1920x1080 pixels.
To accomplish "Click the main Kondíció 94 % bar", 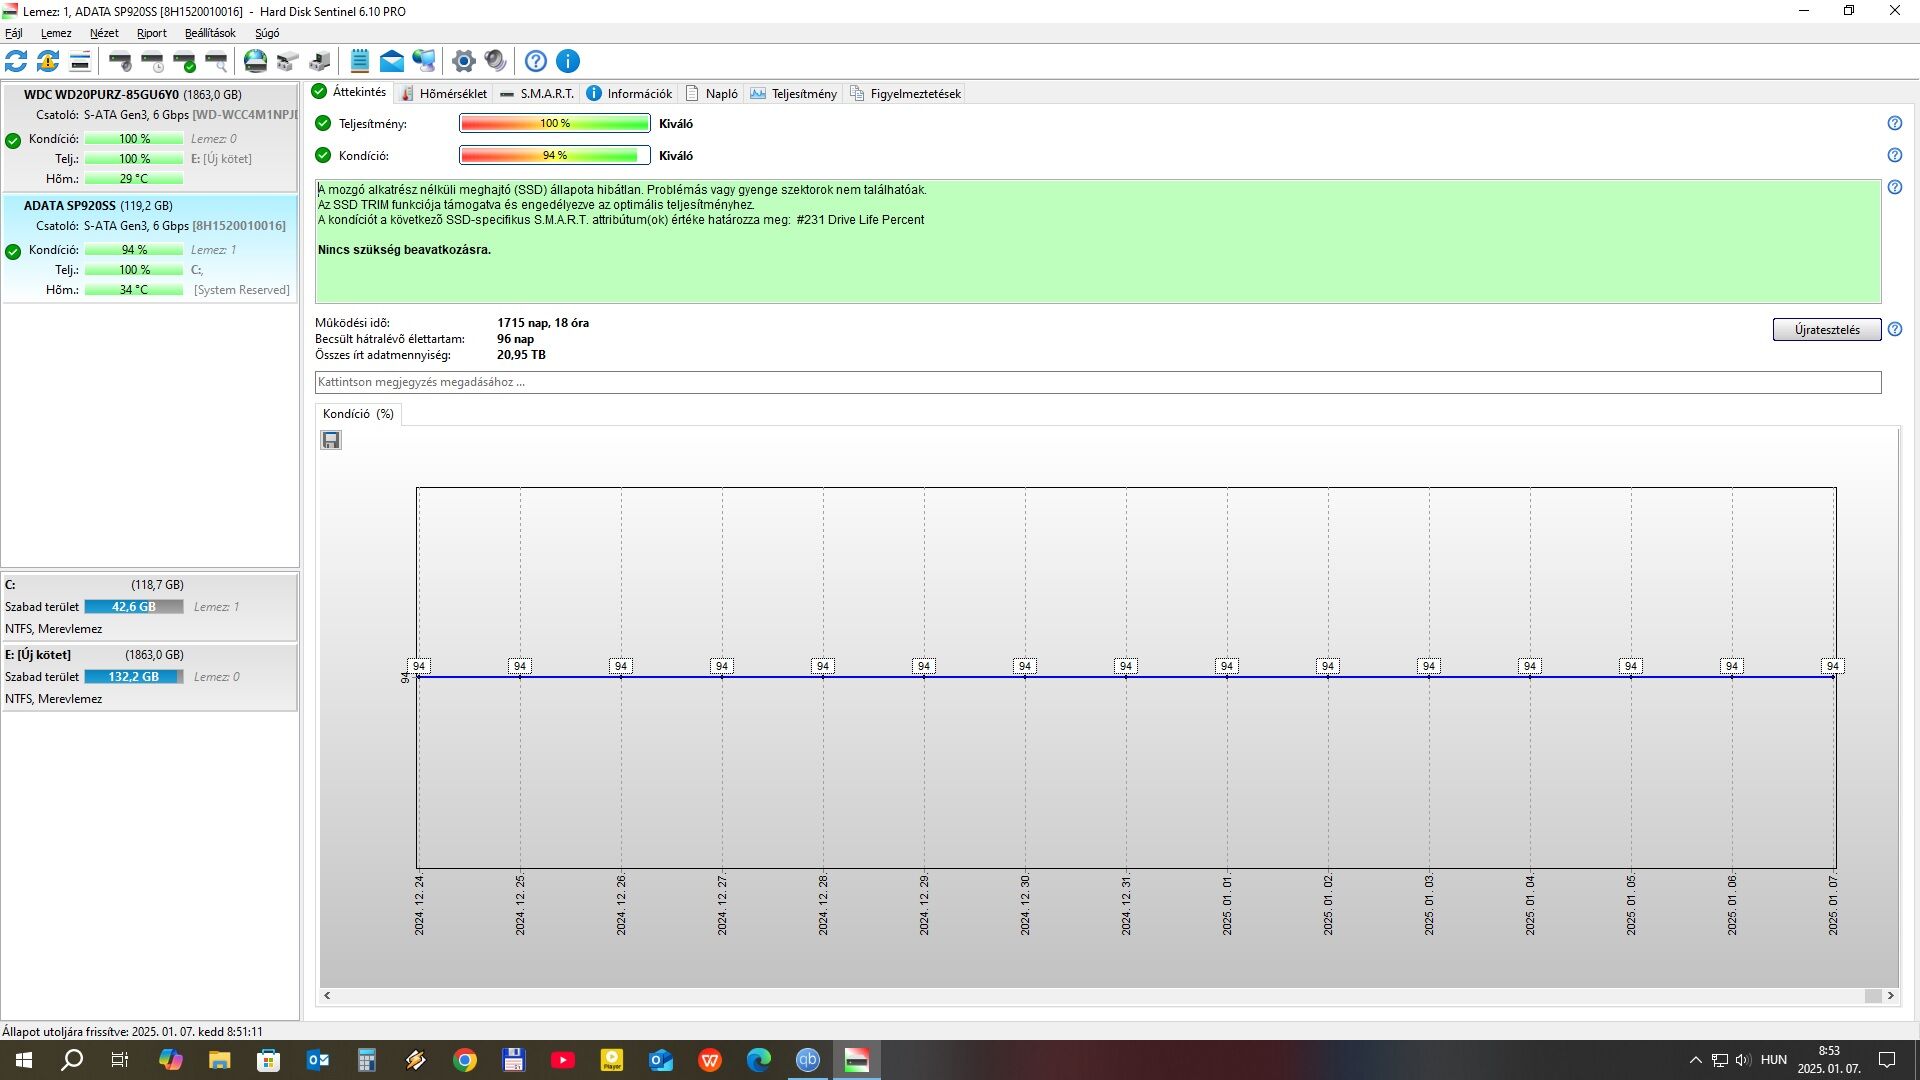I will coord(555,156).
